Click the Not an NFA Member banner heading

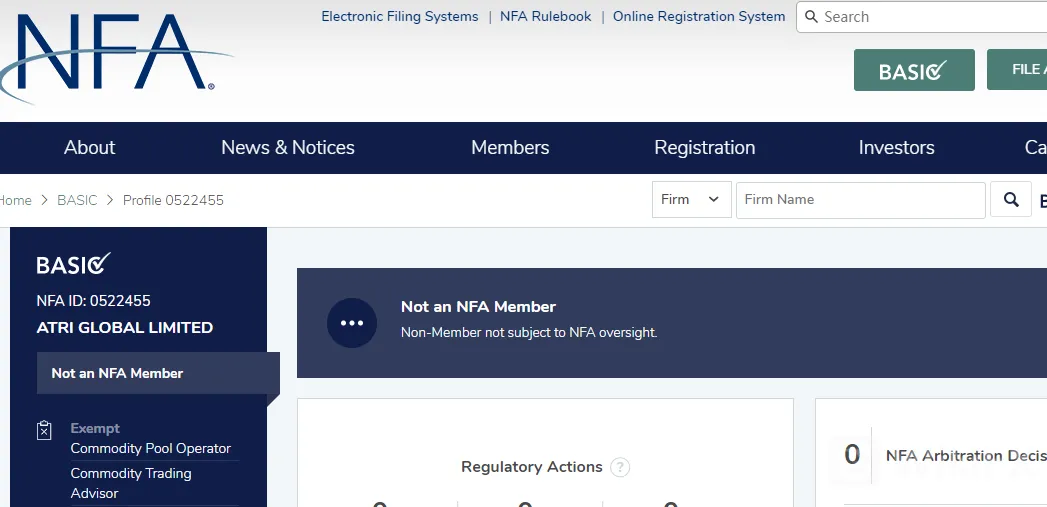point(478,307)
